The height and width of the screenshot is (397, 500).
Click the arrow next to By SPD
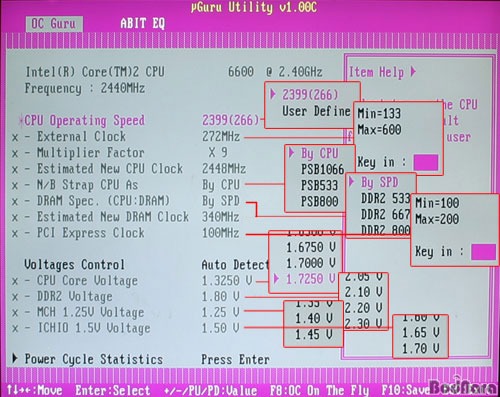point(352,182)
